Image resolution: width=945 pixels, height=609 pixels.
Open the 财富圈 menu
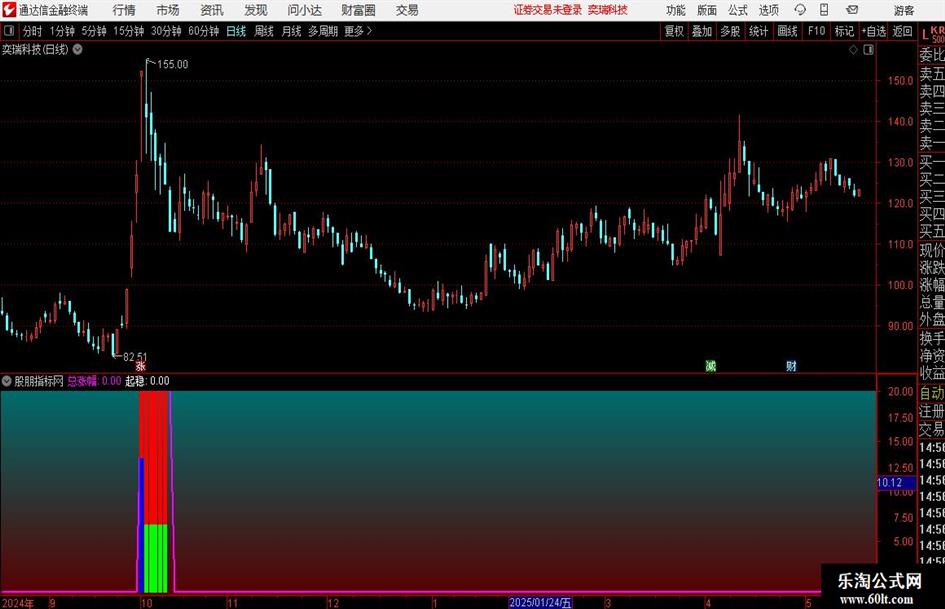[358, 10]
